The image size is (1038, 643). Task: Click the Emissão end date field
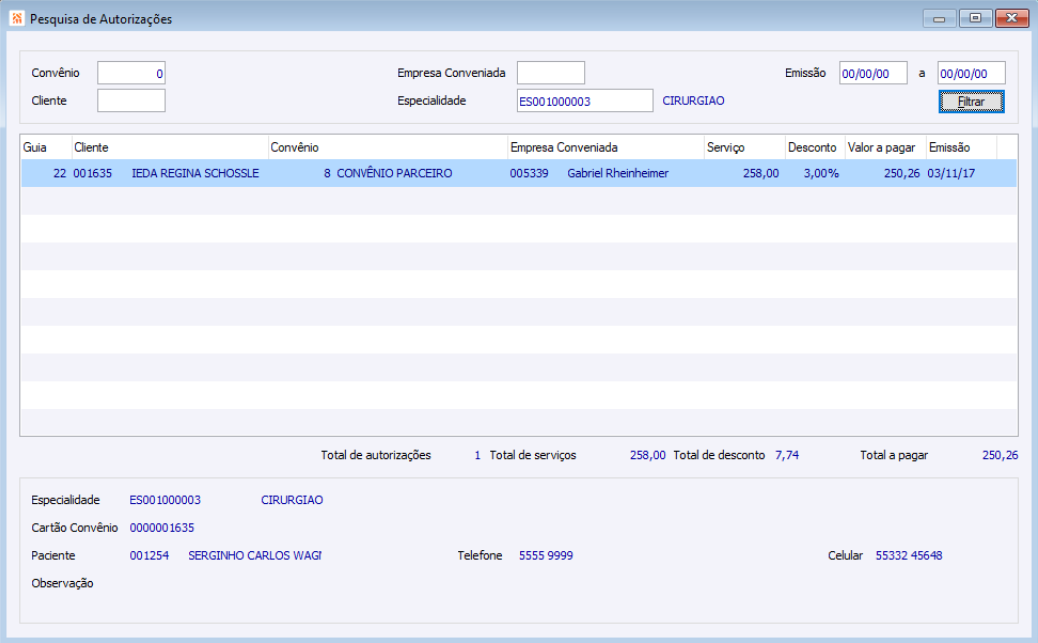tap(971, 73)
